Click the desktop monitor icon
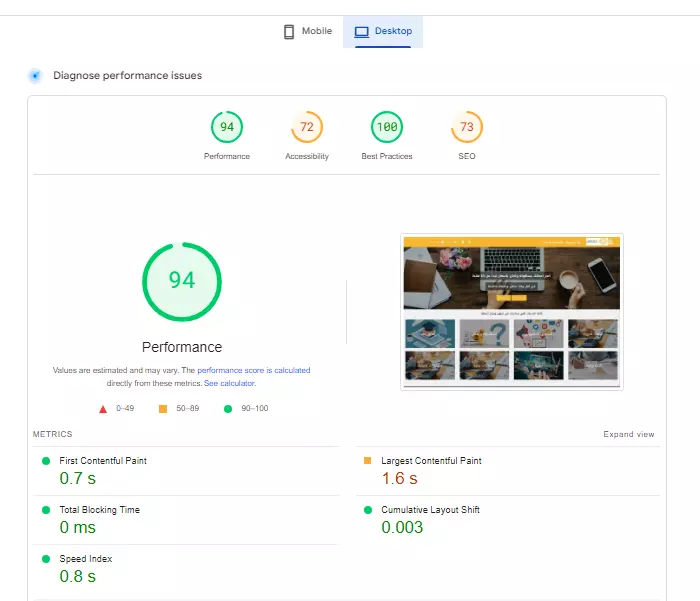The image size is (700, 601). (362, 32)
